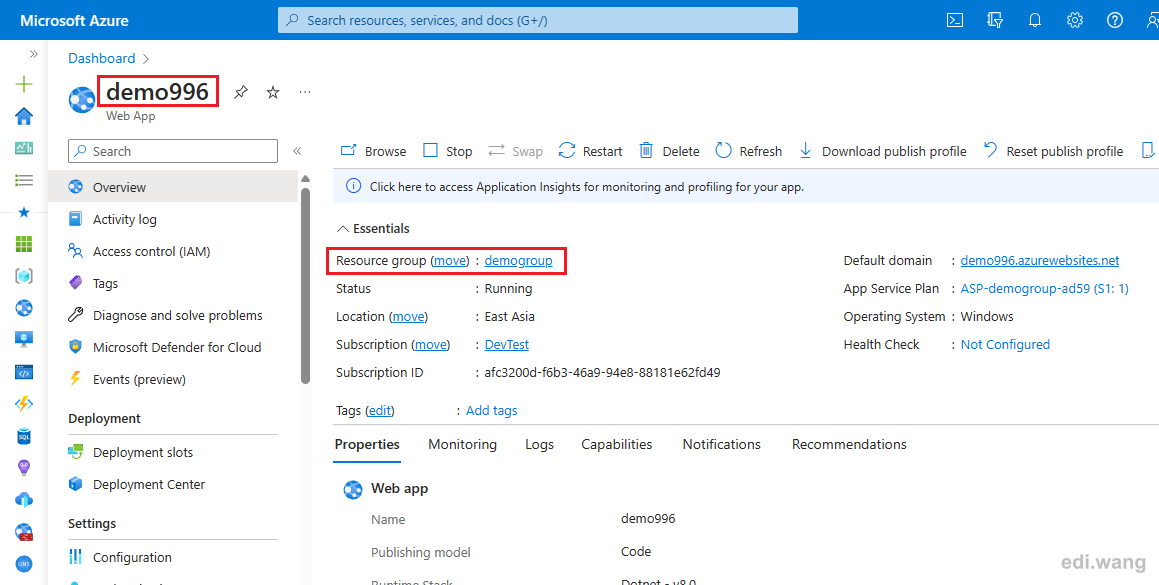The height and width of the screenshot is (585, 1159).
Task: Click the green plus Create a resource icon
Action: 24,84
